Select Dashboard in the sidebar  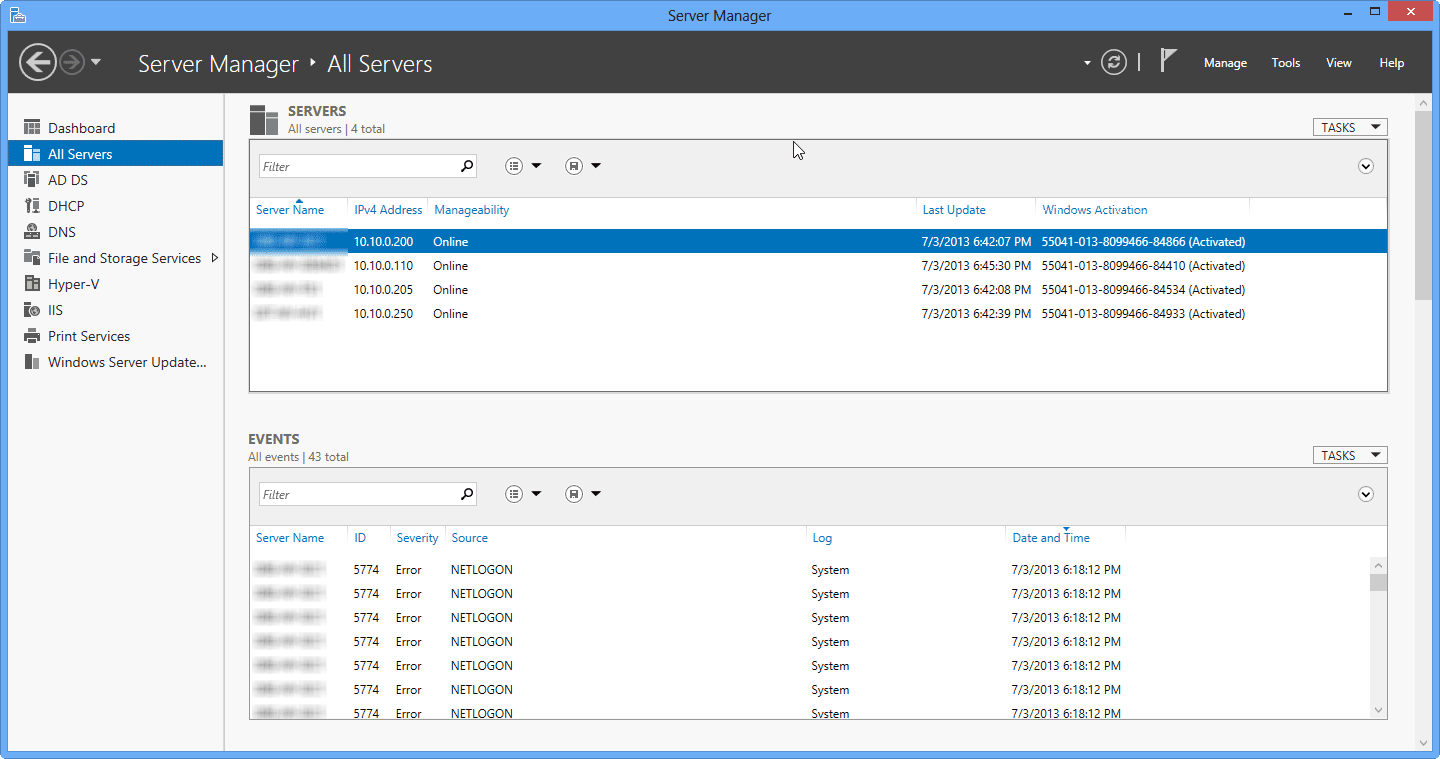pyautogui.click(x=116, y=128)
